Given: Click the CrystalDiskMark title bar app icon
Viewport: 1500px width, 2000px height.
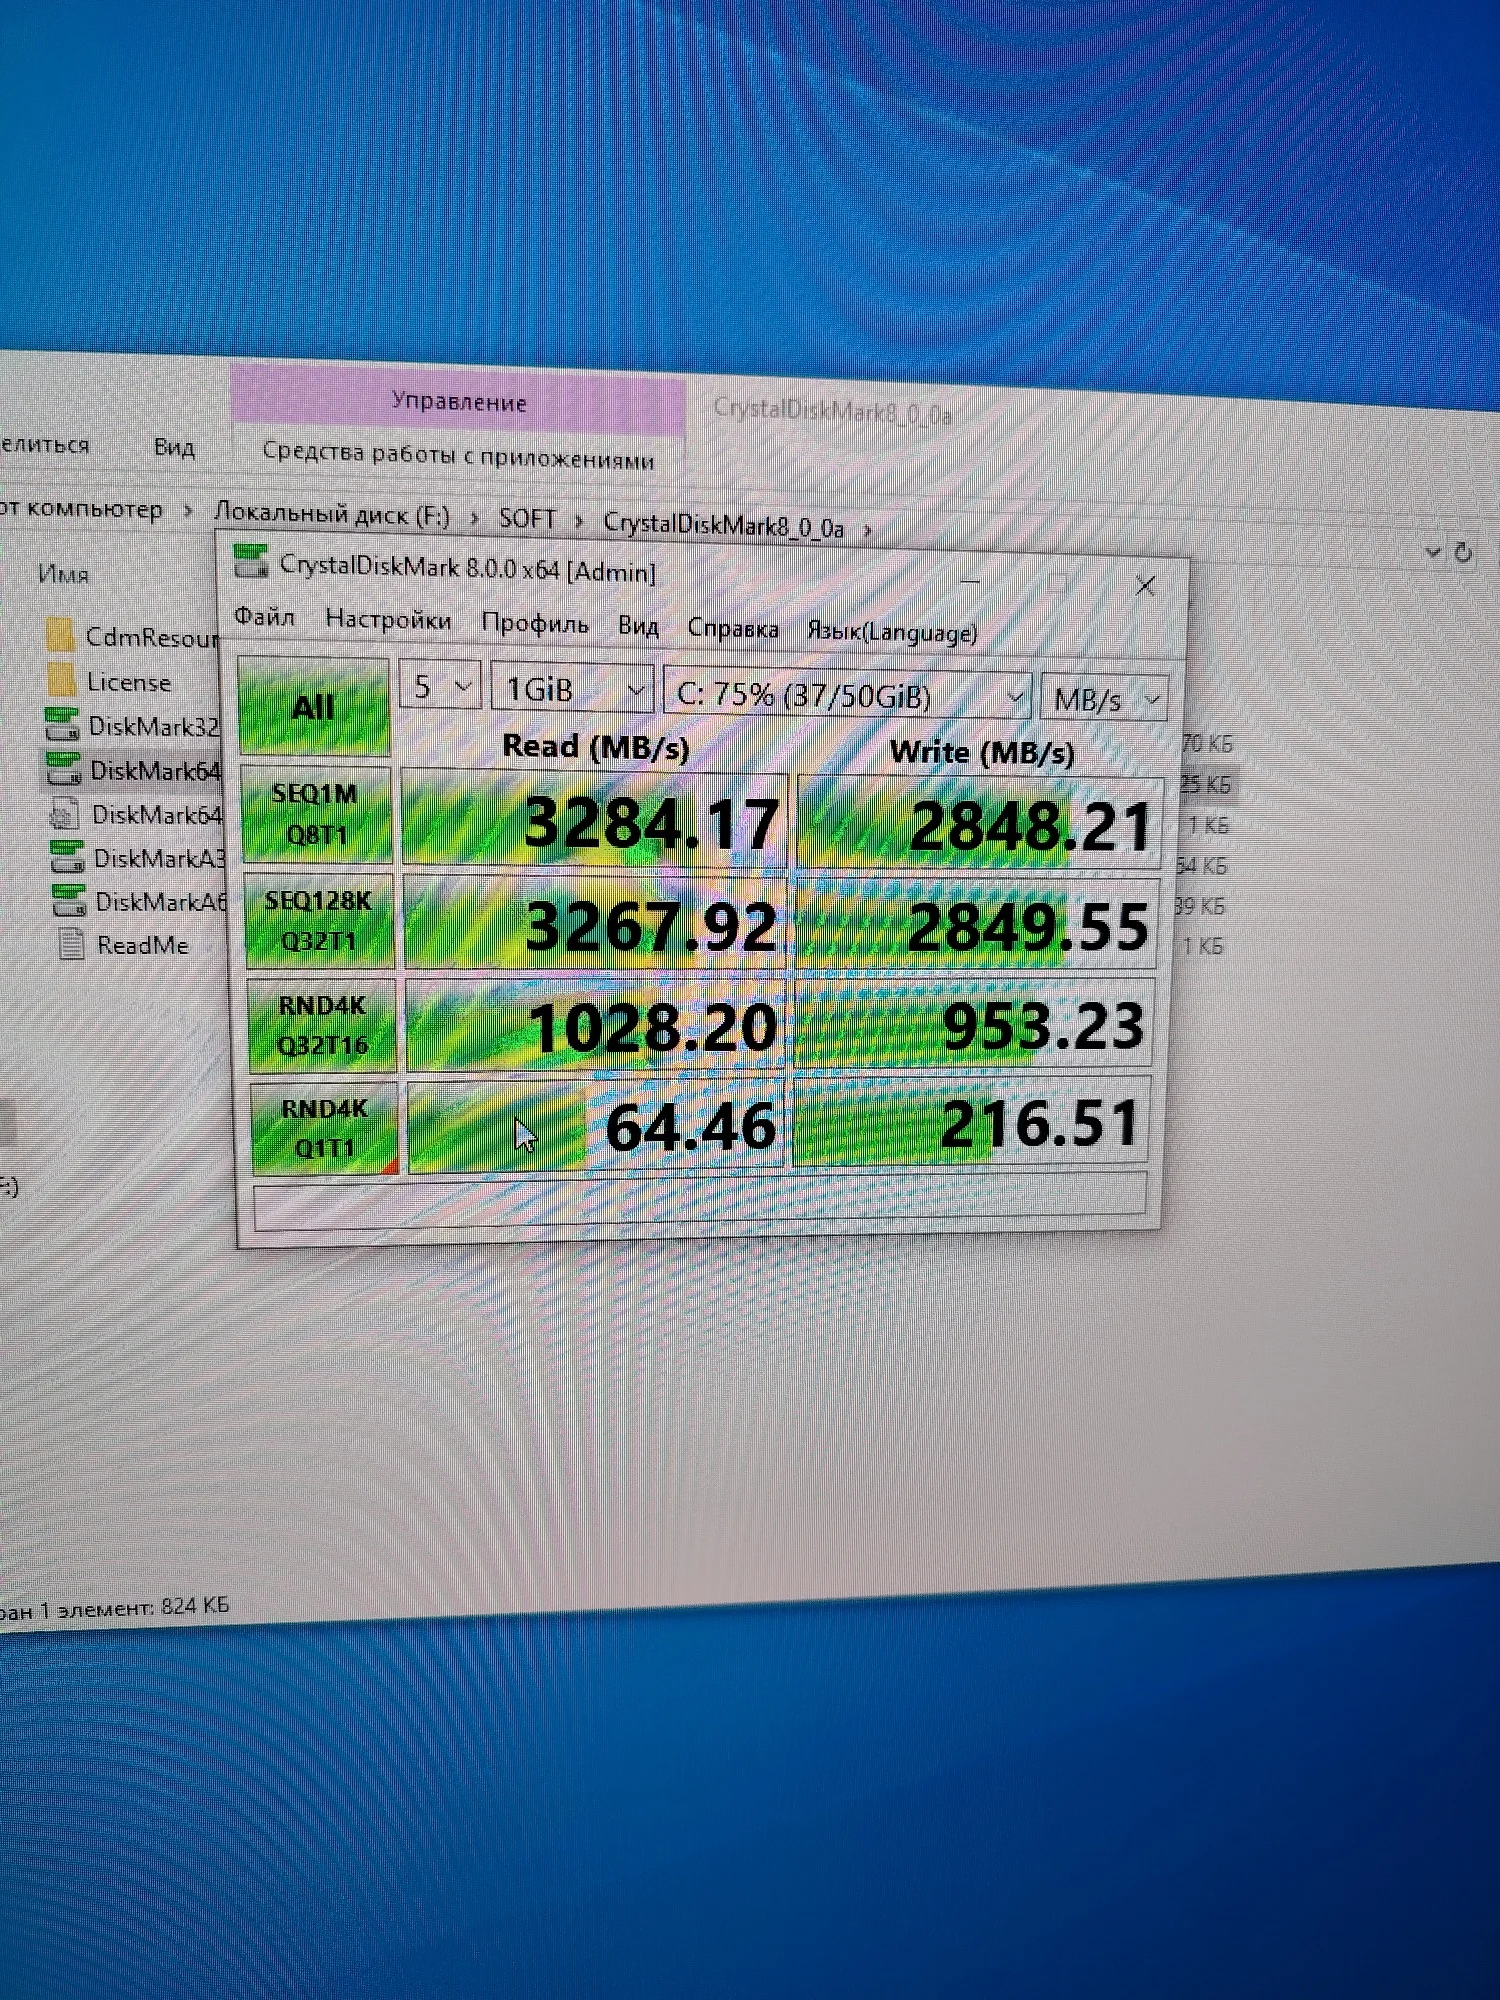Looking at the screenshot, I should coord(250,562).
